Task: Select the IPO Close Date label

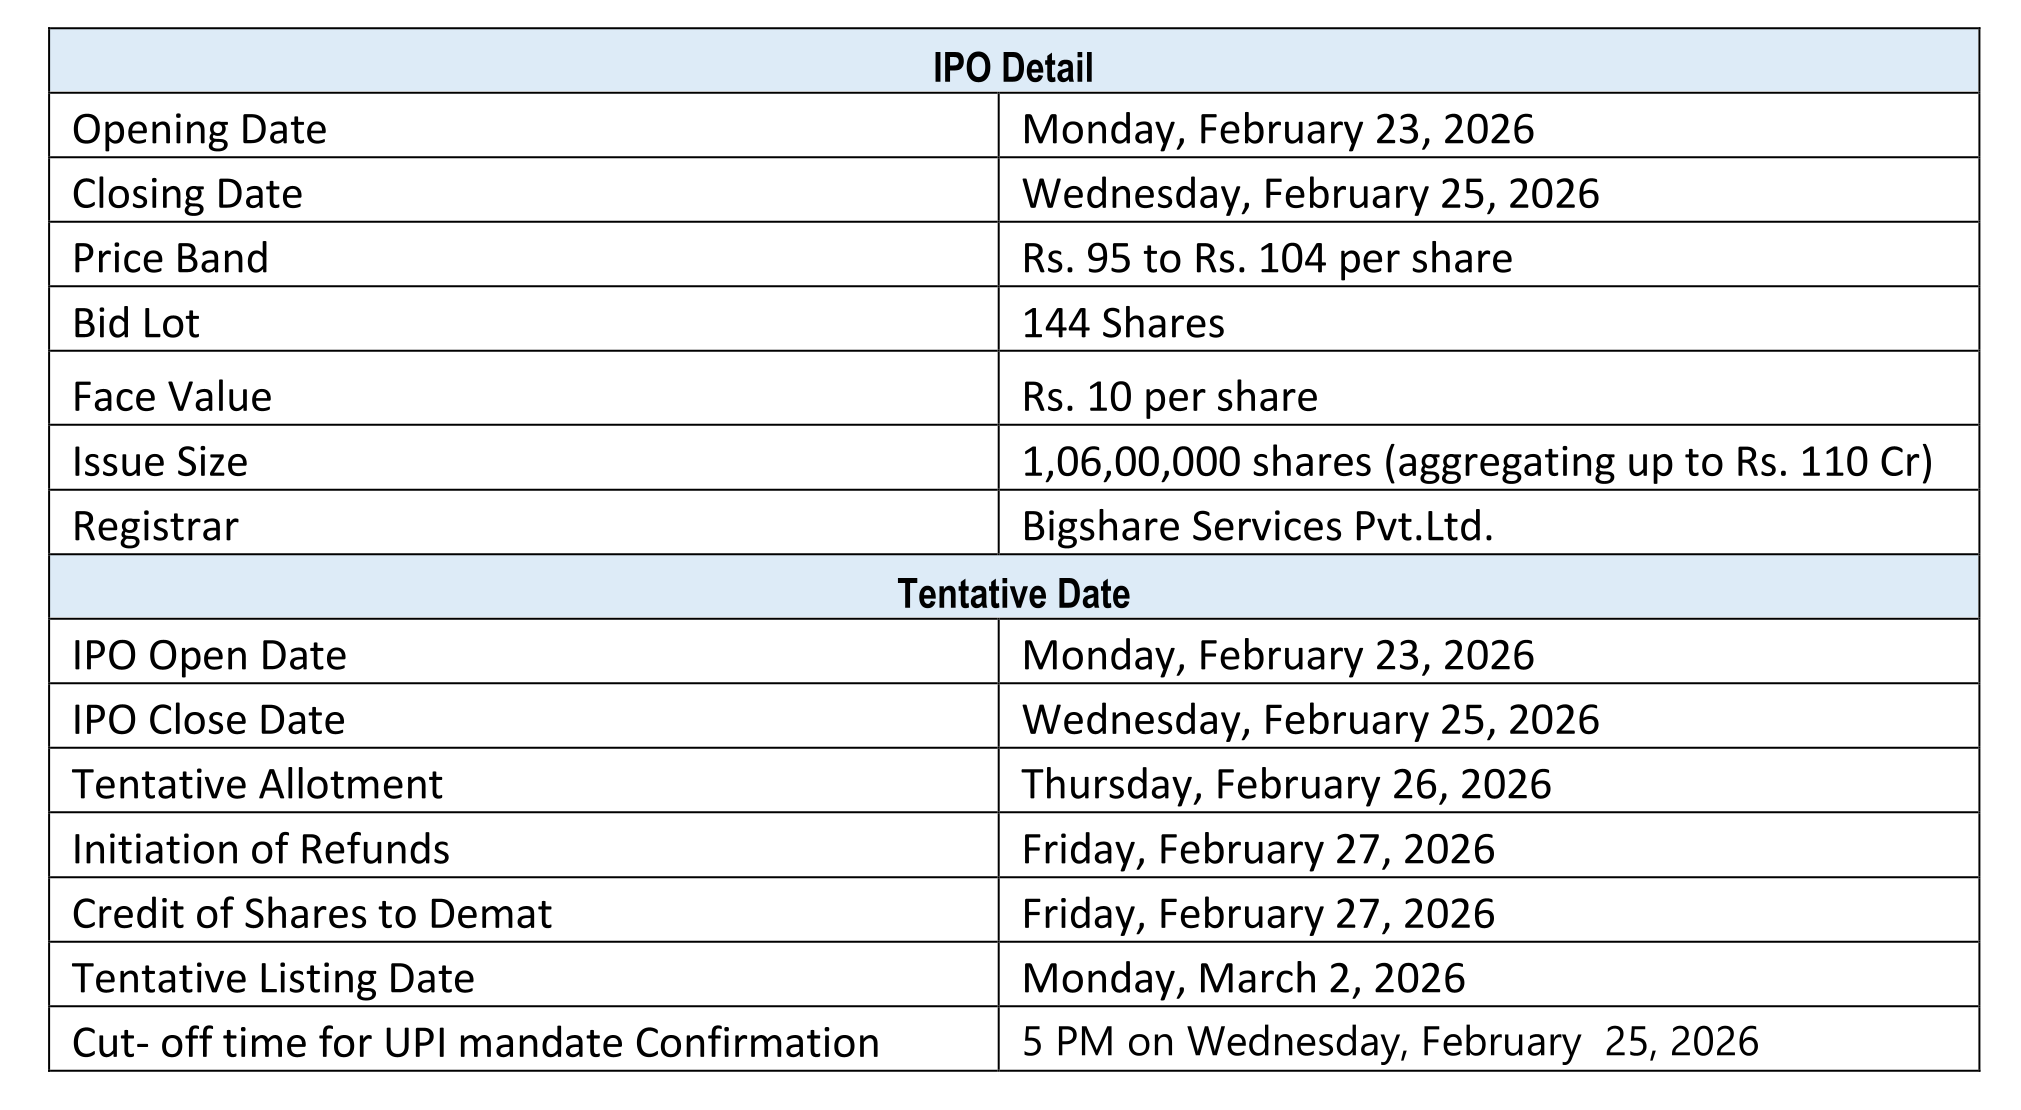Action: (208, 720)
